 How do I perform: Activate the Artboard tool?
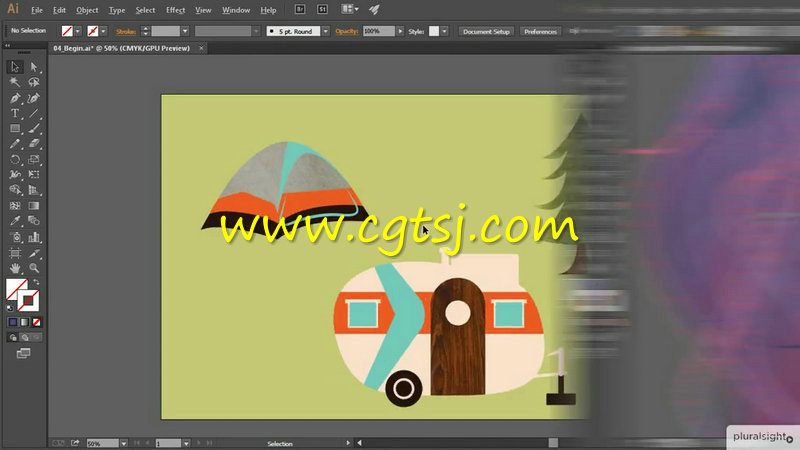coord(15,253)
